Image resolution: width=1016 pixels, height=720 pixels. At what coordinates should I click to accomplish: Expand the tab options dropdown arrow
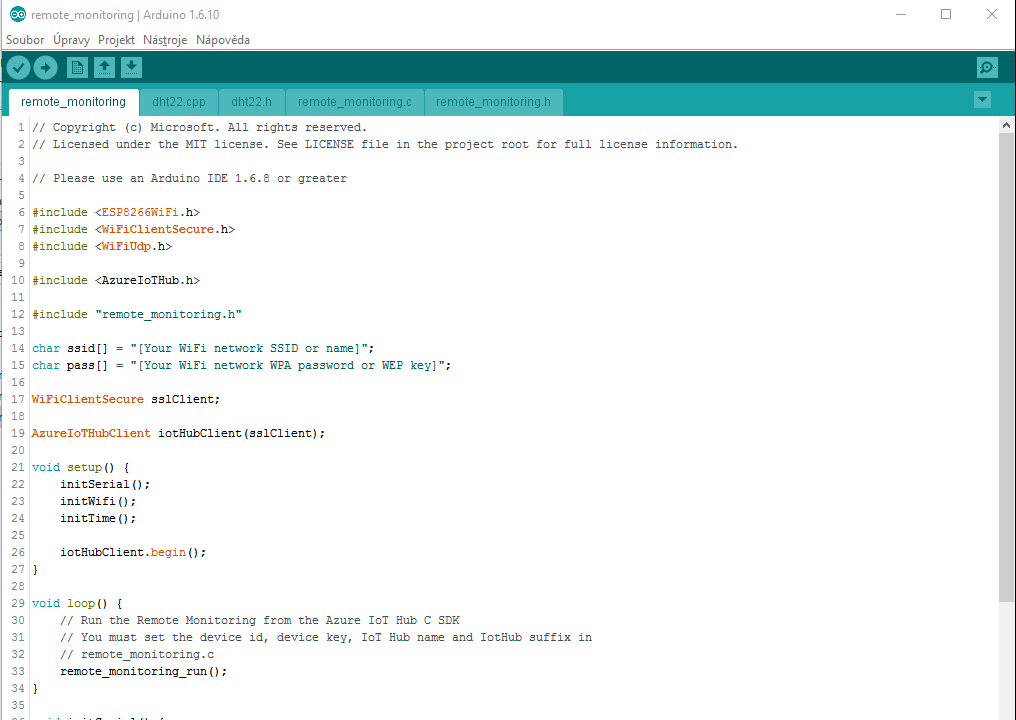[982, 99]
